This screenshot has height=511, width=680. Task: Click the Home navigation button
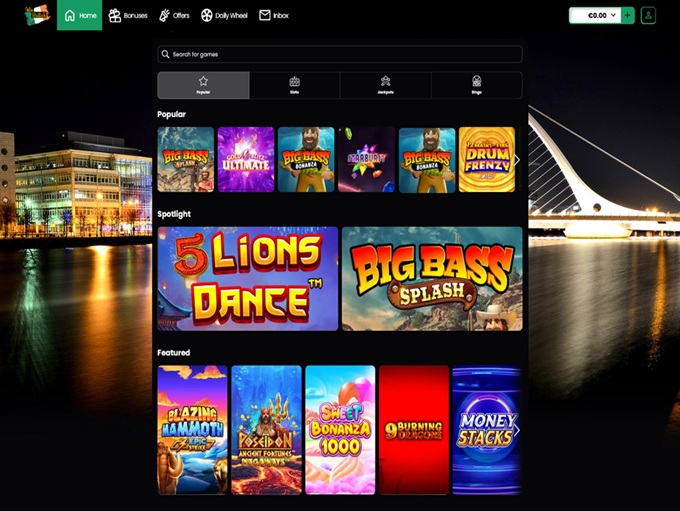[80, 15]
